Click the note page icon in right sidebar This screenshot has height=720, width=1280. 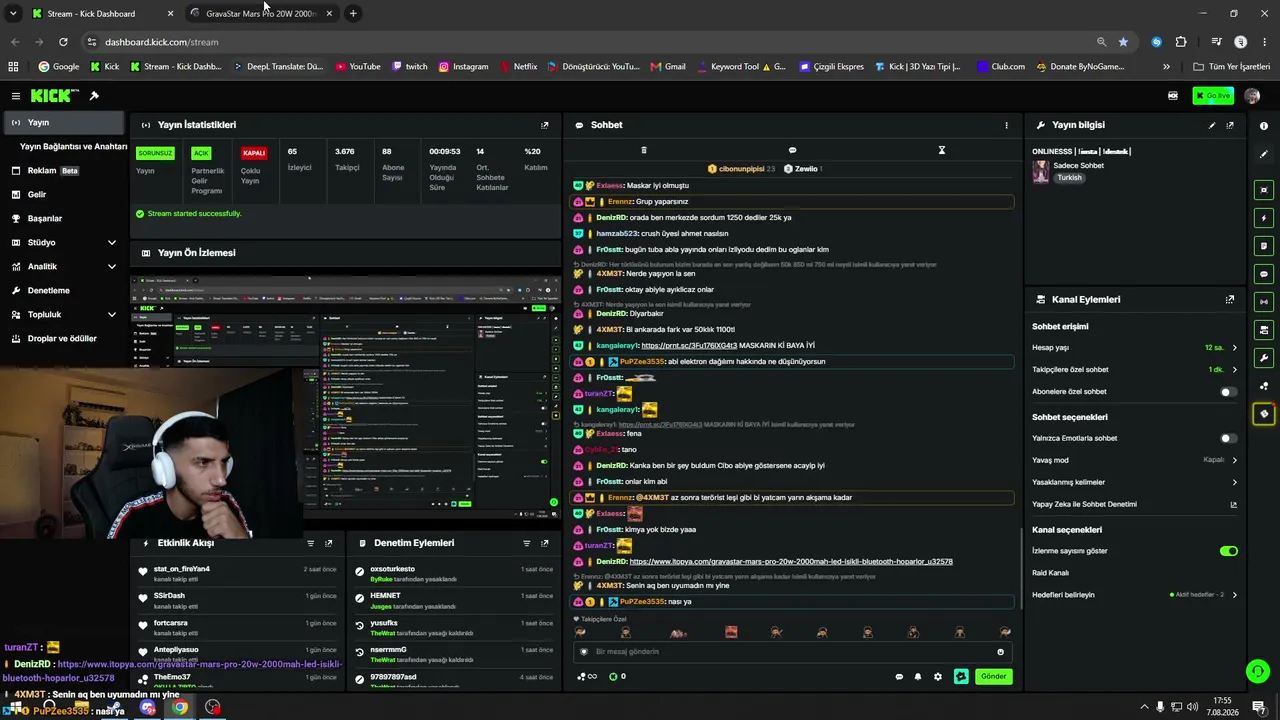click(x=1264, y=246)
